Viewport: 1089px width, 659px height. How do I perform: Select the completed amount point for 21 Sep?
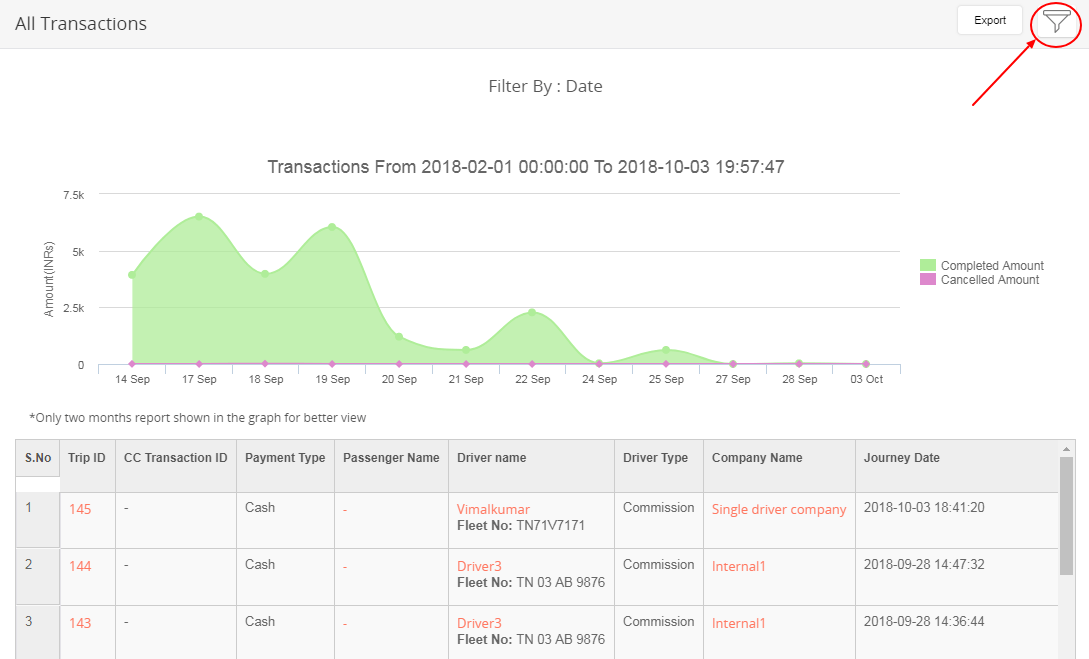point(466,350)
